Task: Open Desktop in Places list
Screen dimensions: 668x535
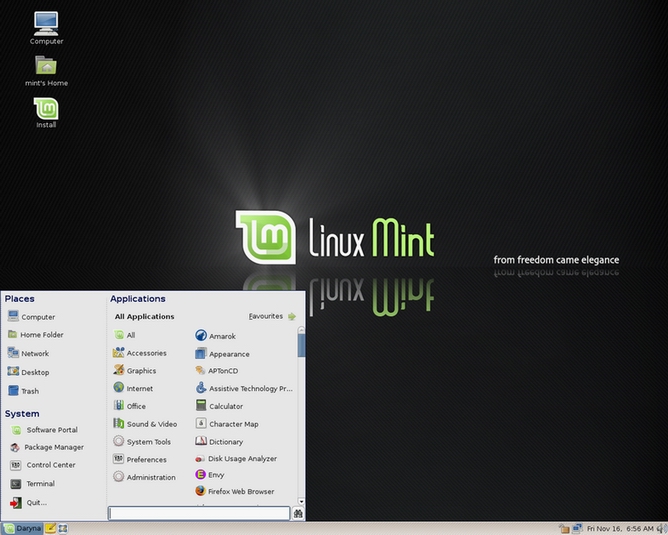Action: (28, 372)
